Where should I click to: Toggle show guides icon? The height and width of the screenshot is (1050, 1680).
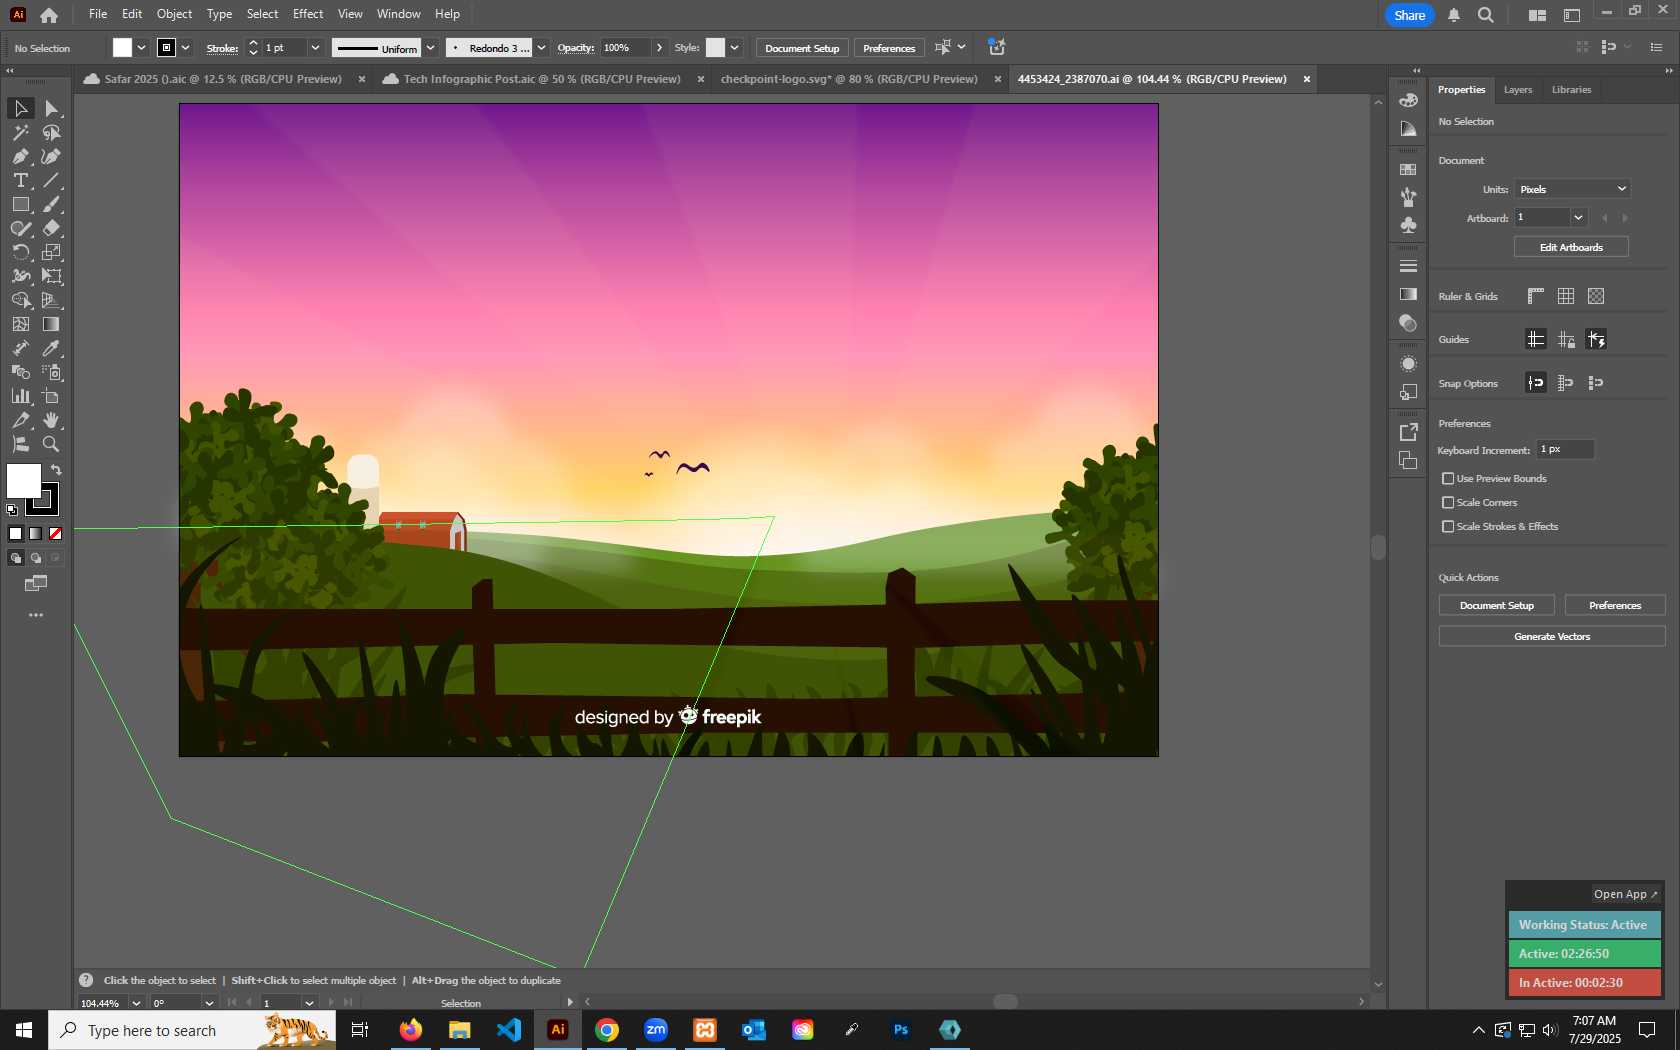point(1536,339)
